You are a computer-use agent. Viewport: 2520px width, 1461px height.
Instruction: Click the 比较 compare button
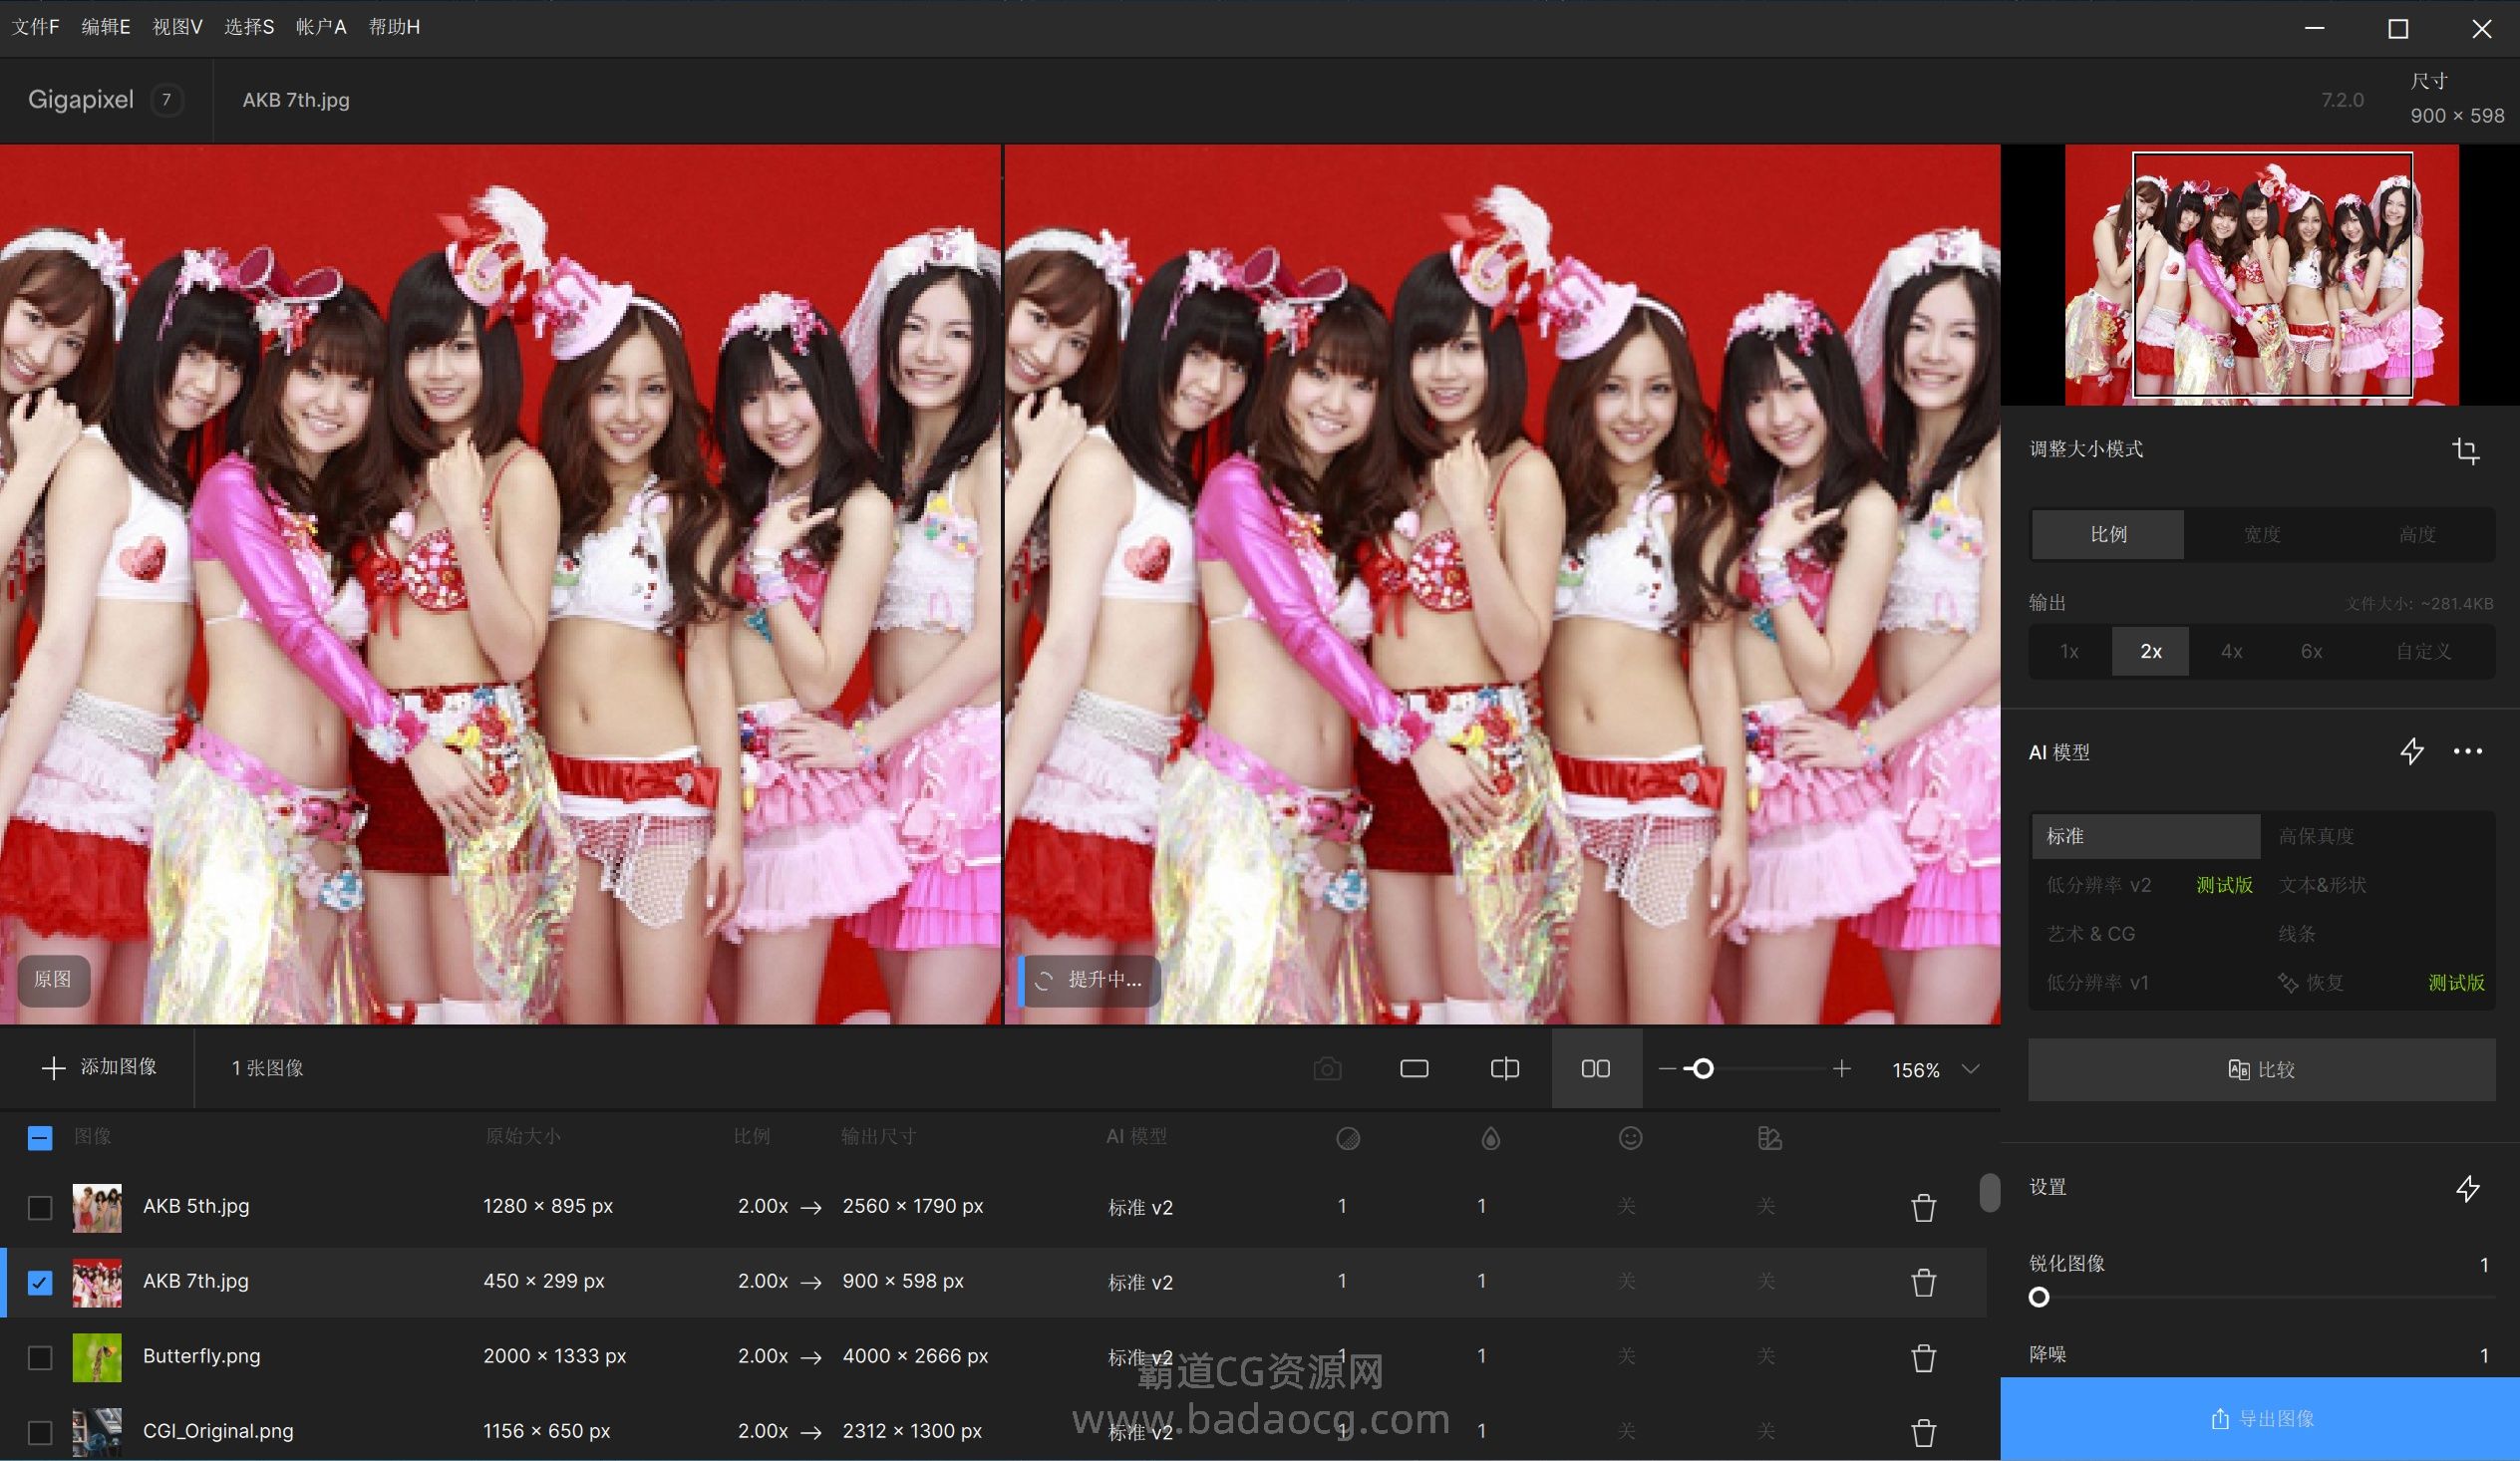[2262, 1069]
